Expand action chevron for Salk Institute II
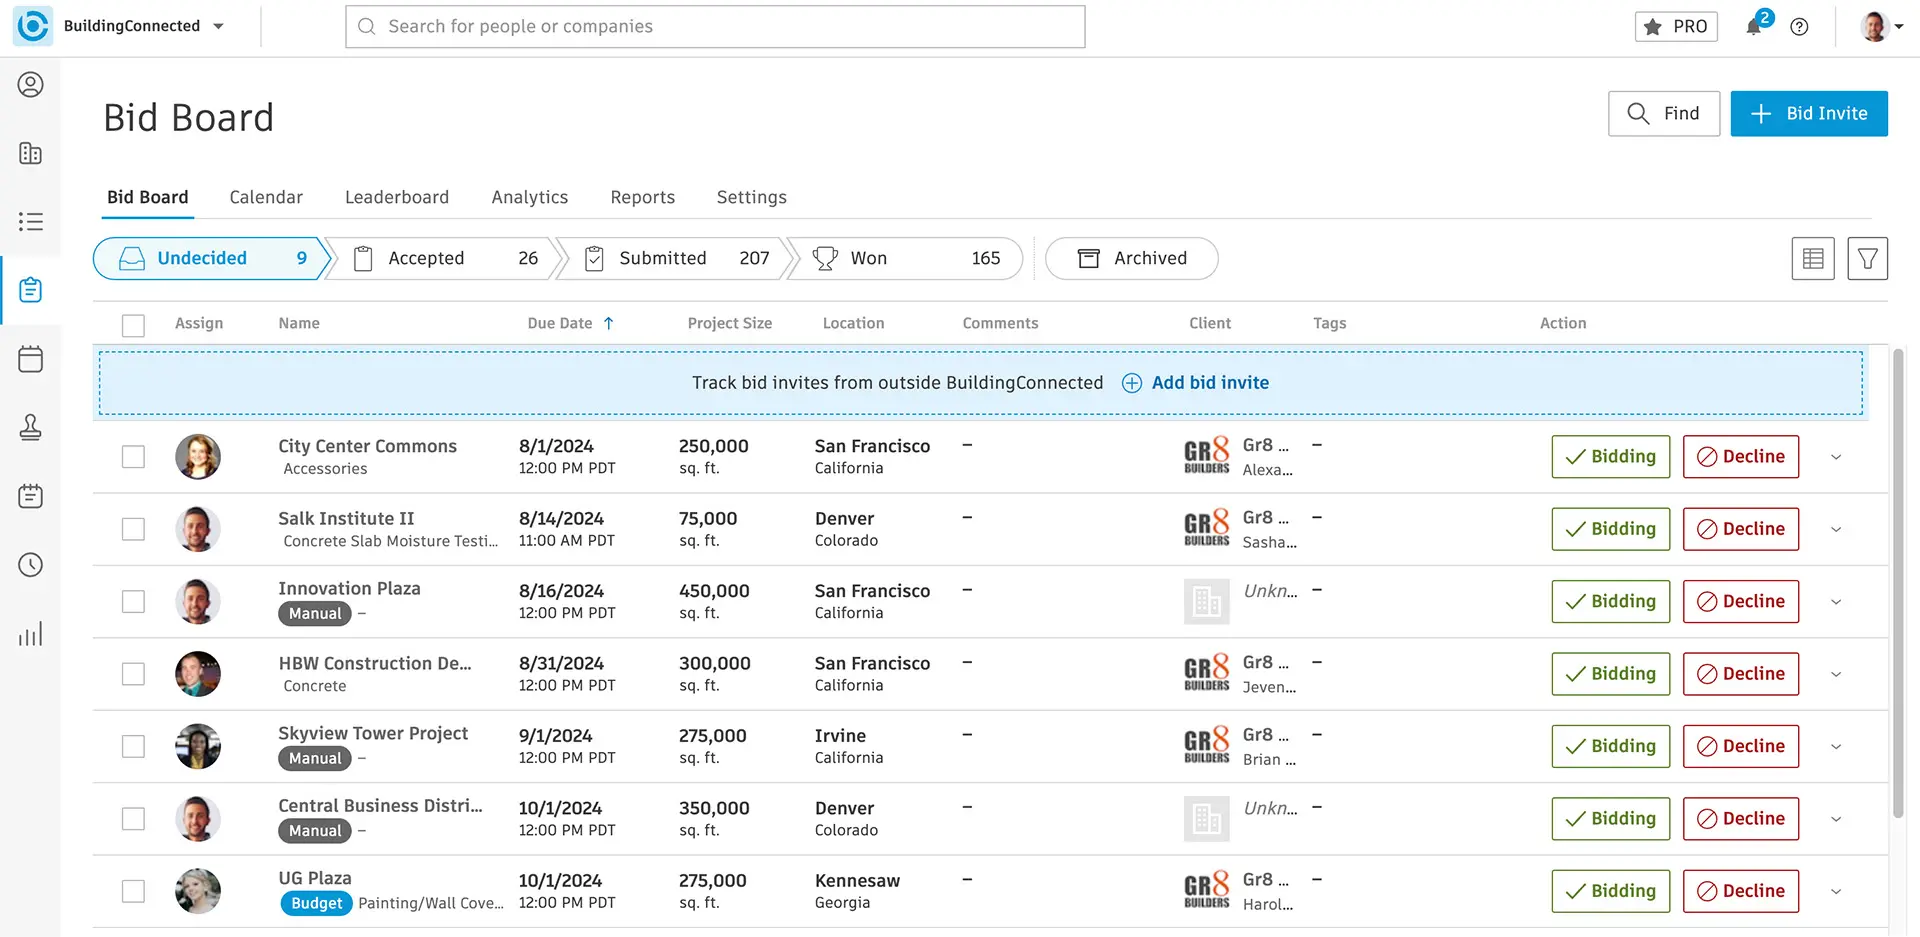Image resolution: width=1920 pixels, height=937 pixels. click(1836, 529)
